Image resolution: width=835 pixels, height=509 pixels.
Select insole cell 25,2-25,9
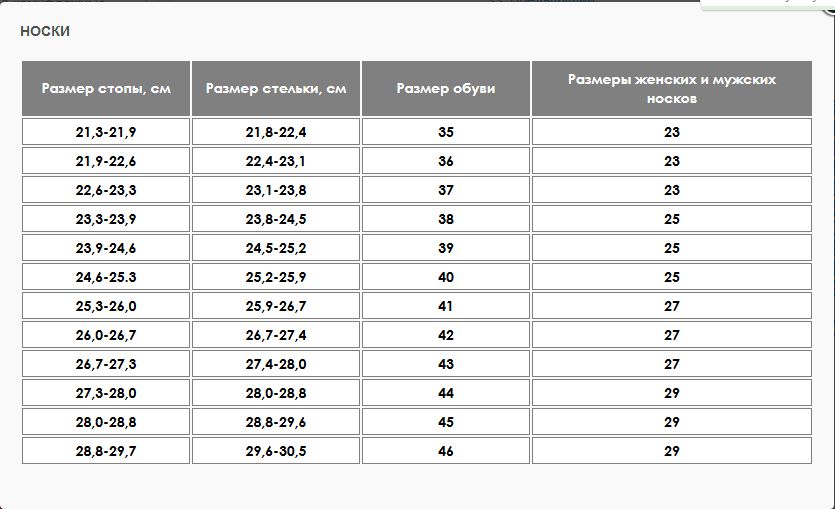coord(276,277)
